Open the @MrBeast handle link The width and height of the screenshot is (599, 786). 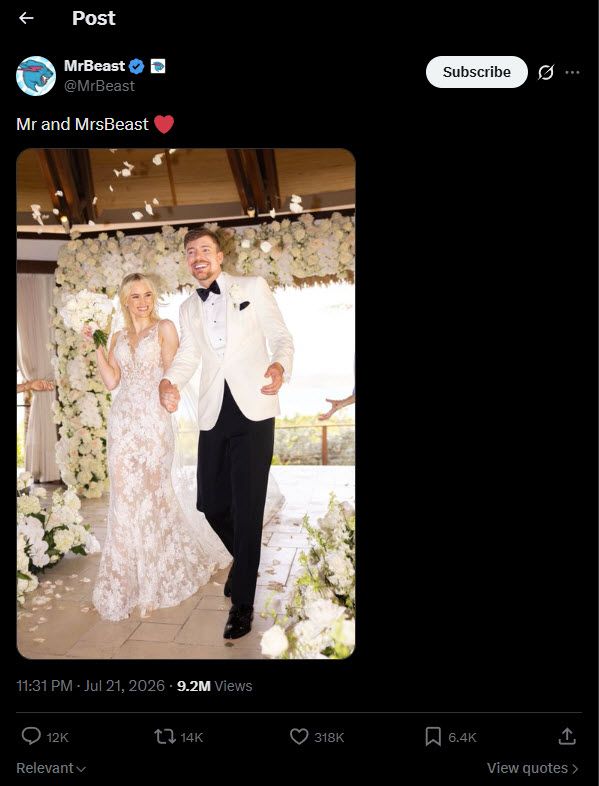tap(99, 86)
